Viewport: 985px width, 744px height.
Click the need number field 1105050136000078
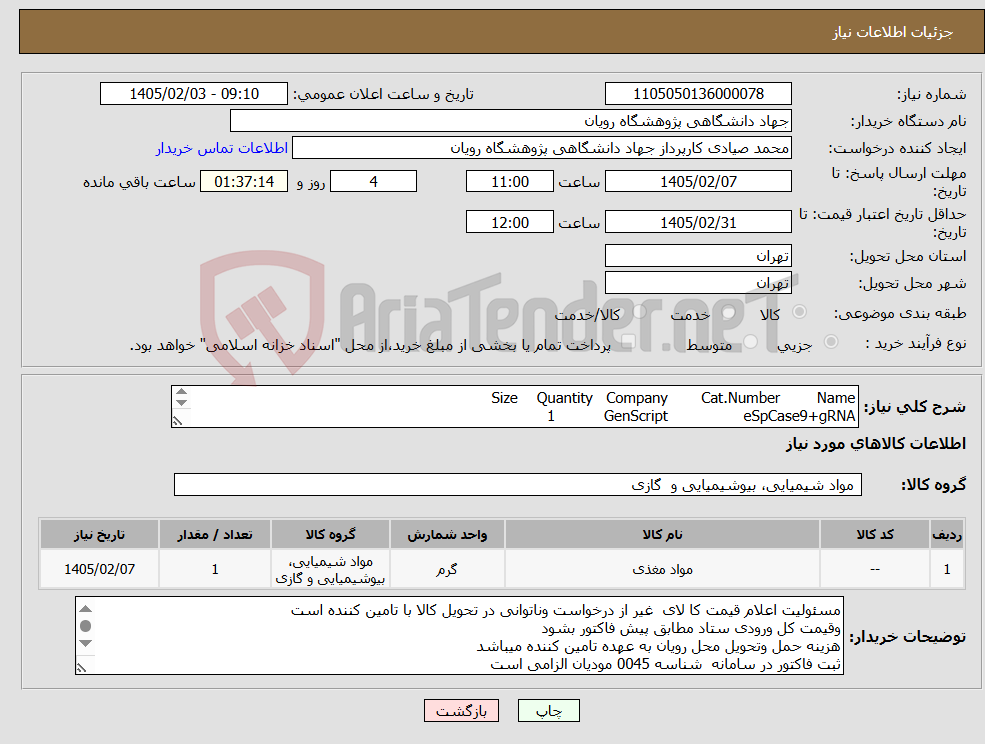click(698, 94)
